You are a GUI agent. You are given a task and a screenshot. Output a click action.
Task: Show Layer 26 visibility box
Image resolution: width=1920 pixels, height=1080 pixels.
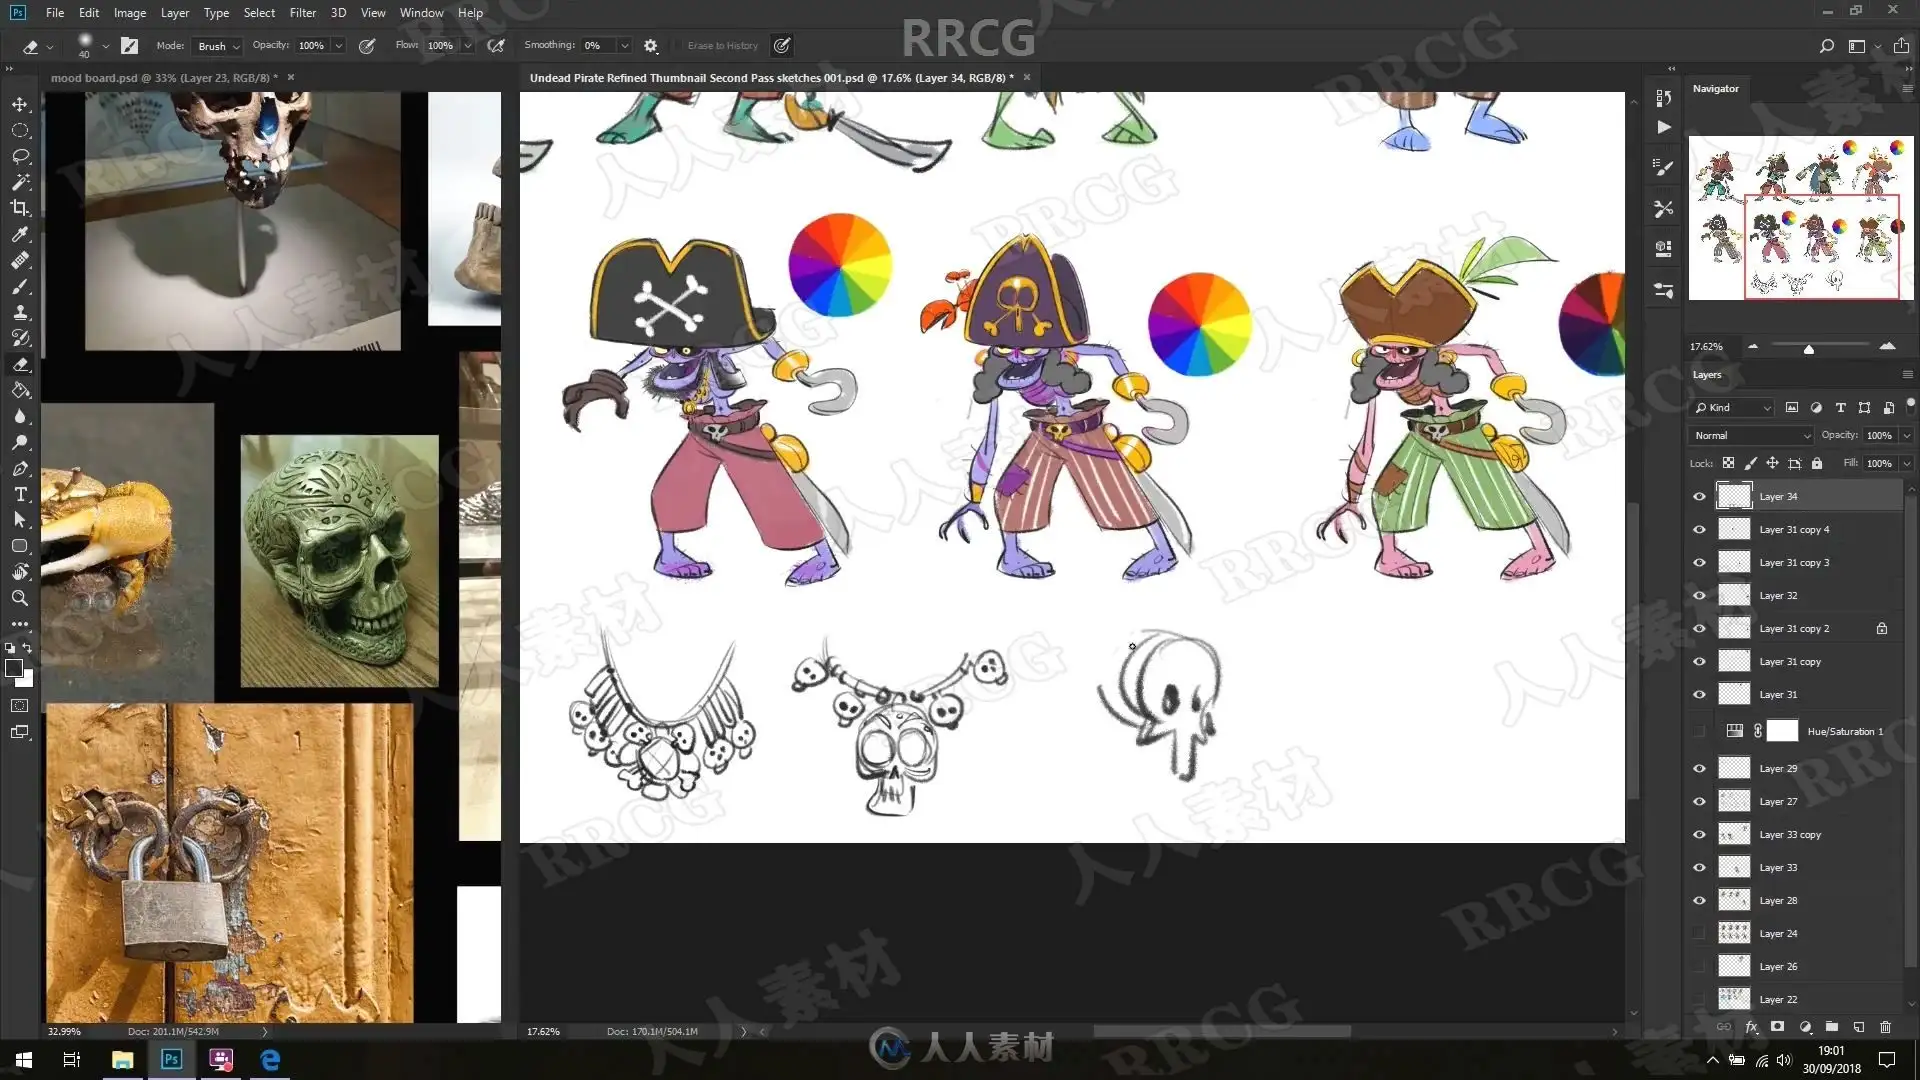pos(1699,967)
